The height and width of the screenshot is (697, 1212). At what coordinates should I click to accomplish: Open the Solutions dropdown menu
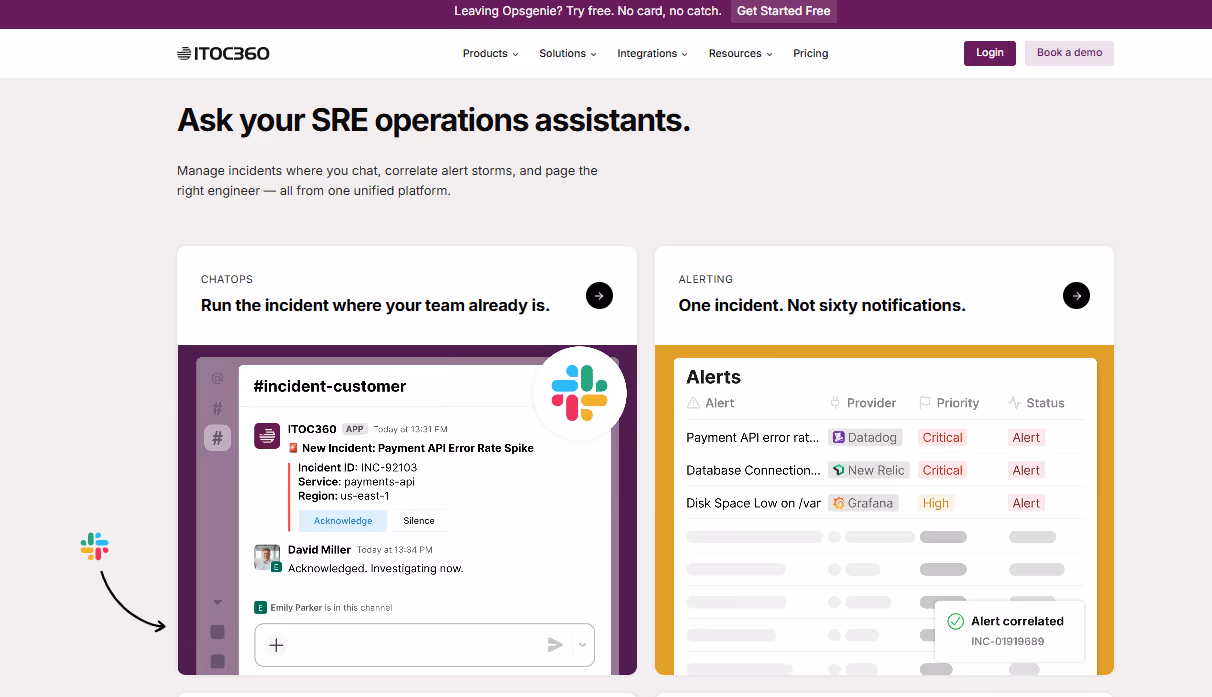coord(567,54)
